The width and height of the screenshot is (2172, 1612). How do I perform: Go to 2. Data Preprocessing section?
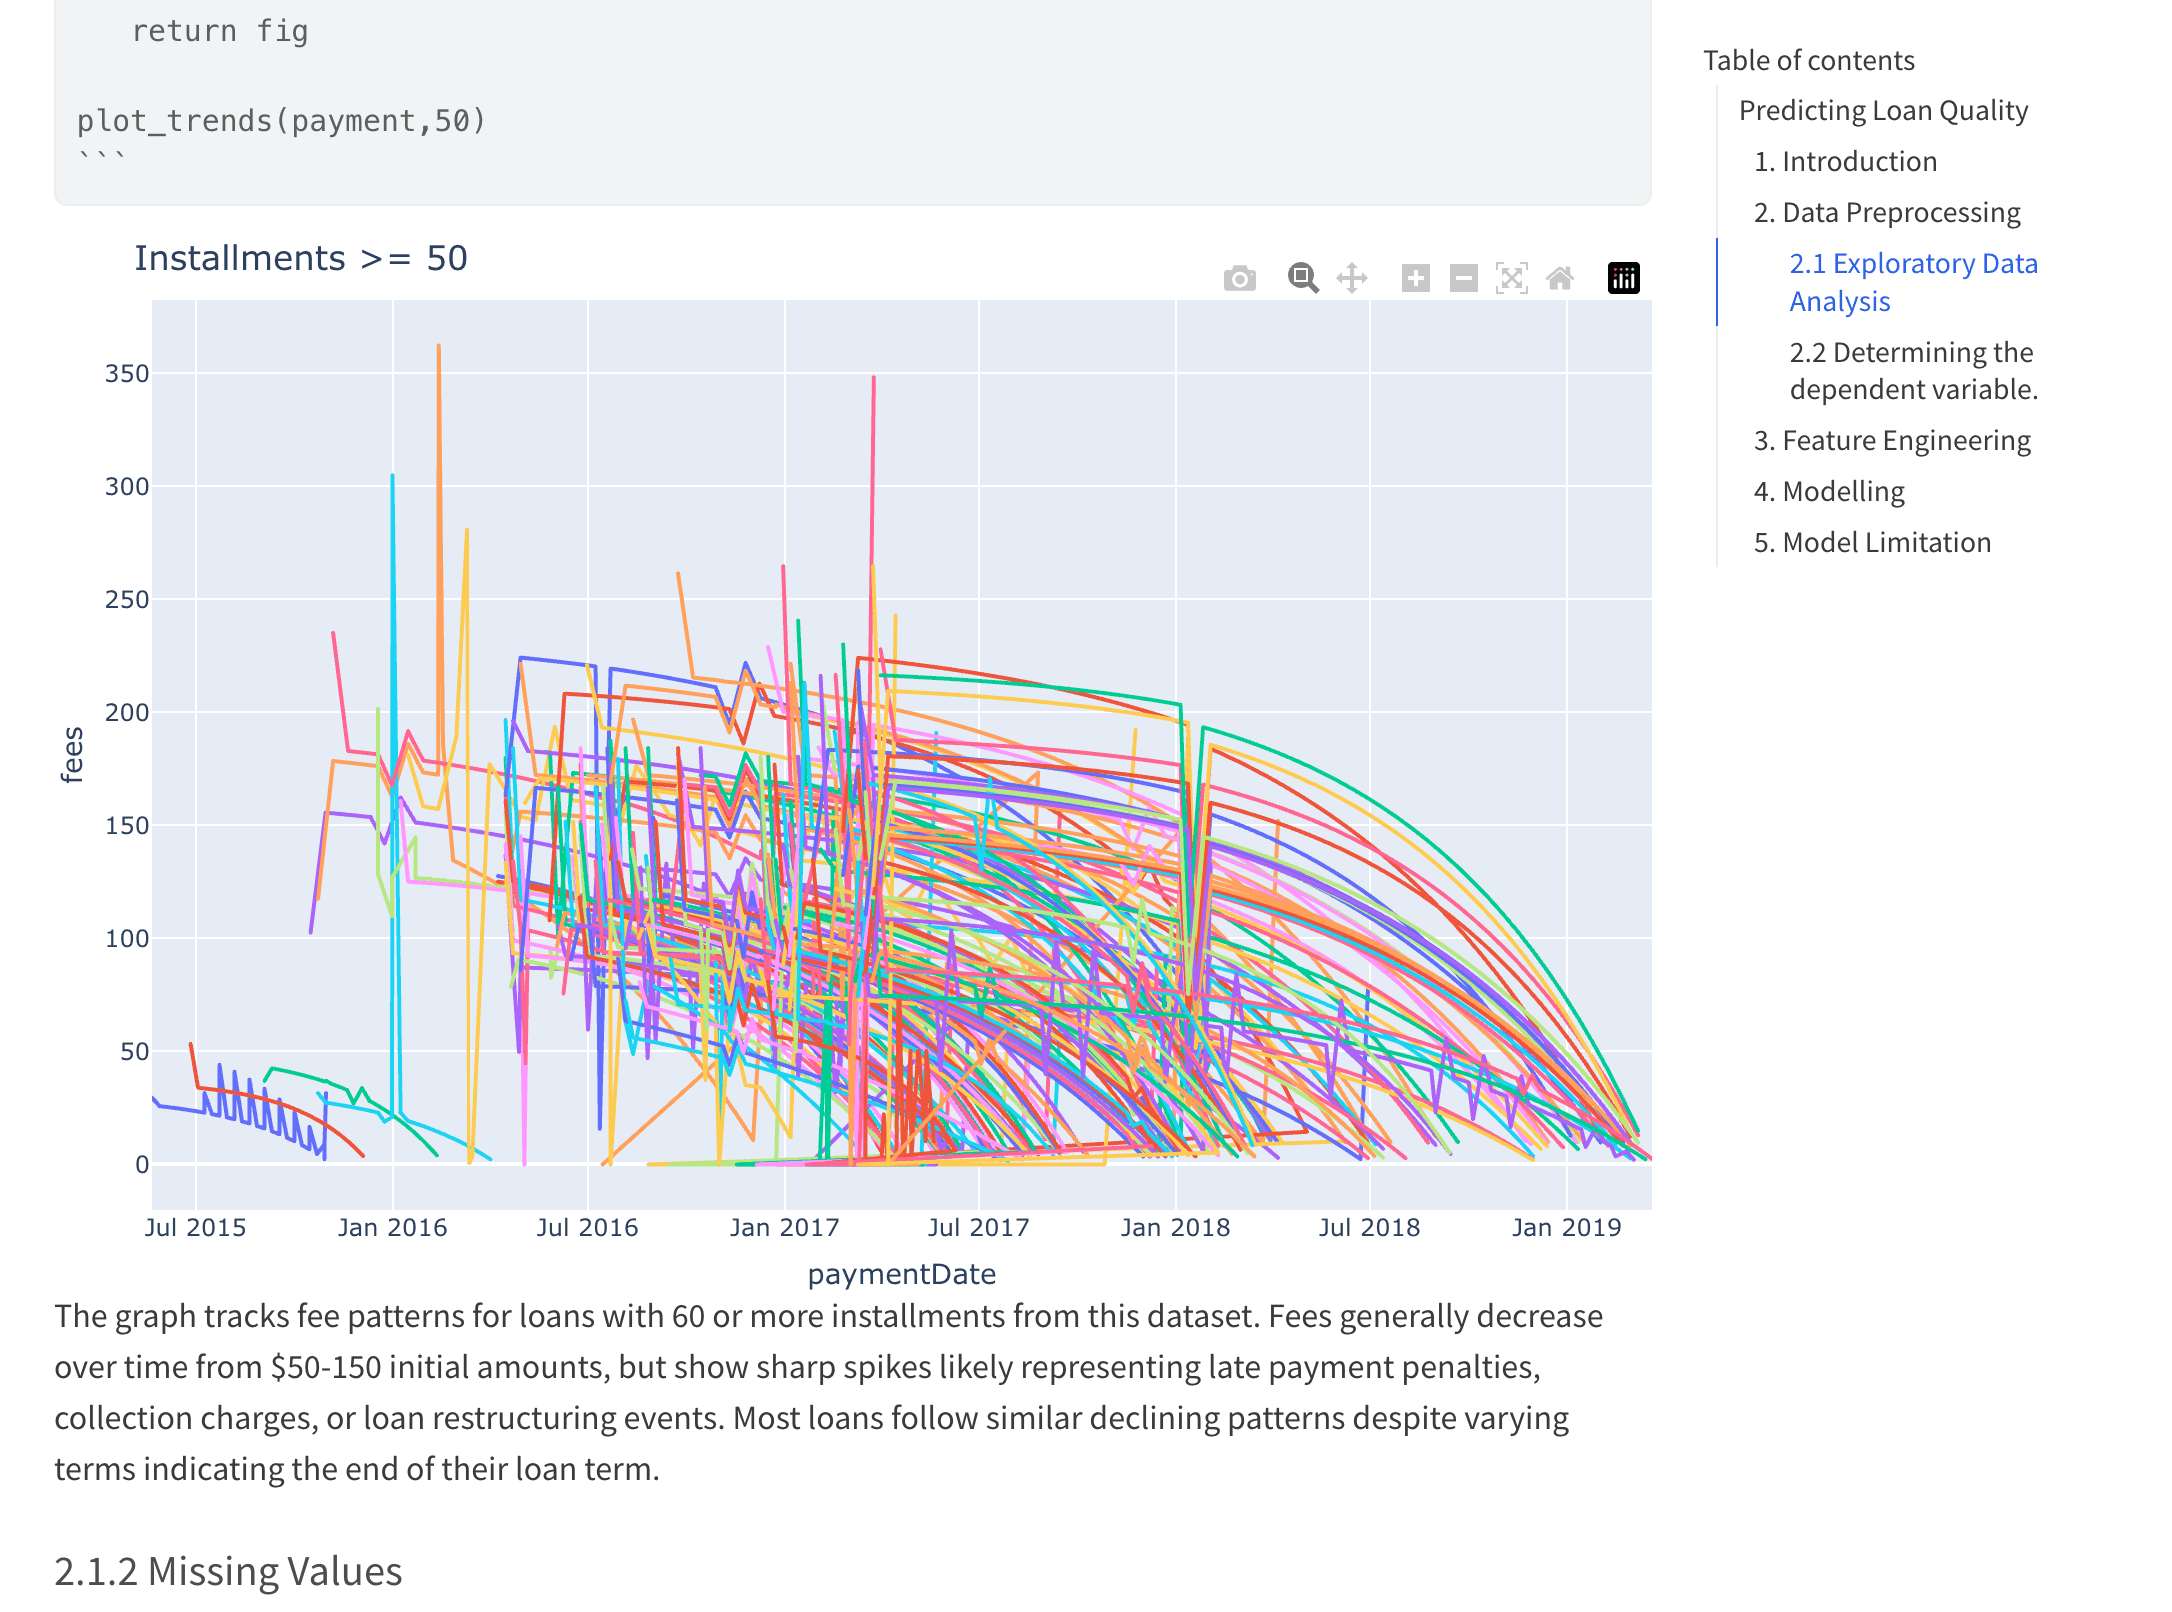(x=1887, y=212)
